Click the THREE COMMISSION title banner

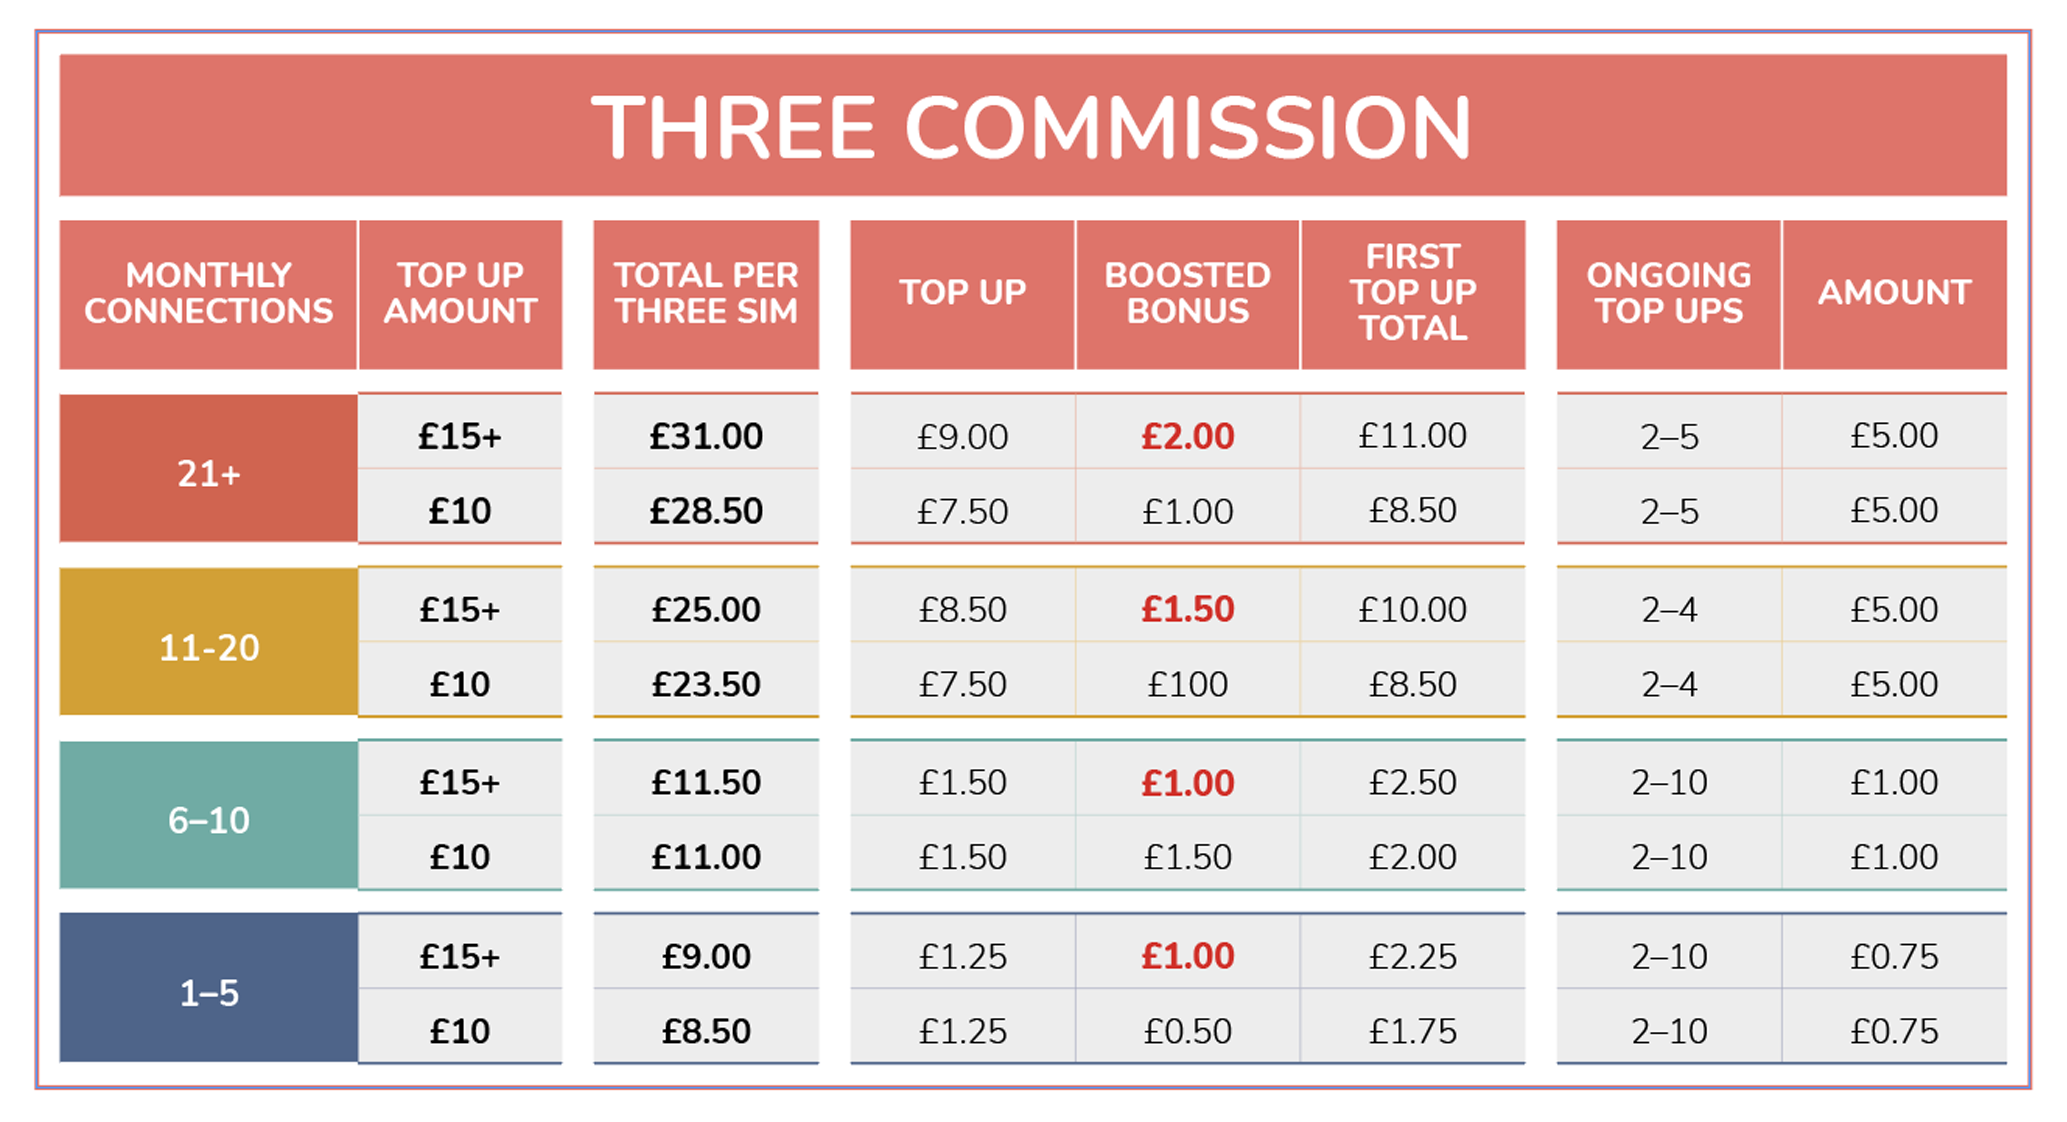1032,125
